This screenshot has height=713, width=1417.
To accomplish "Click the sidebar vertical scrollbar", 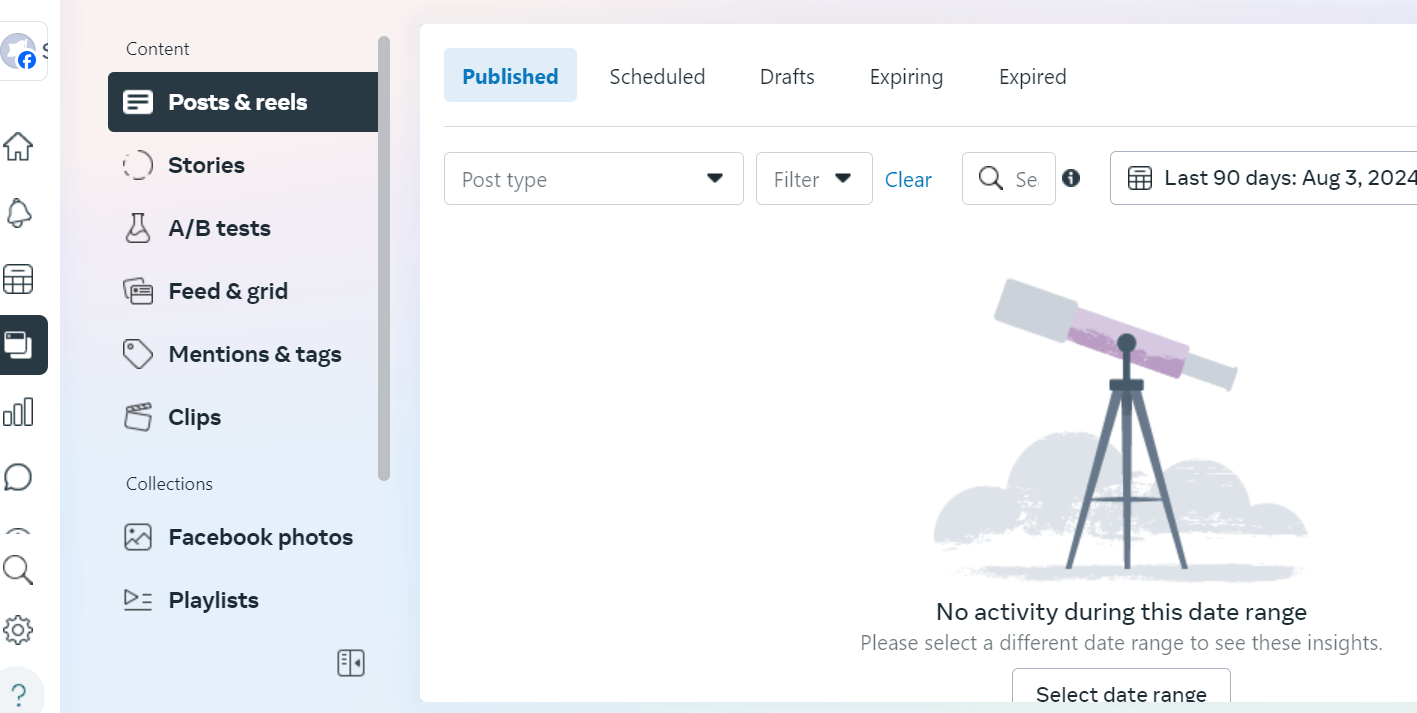I will (384, 258).
